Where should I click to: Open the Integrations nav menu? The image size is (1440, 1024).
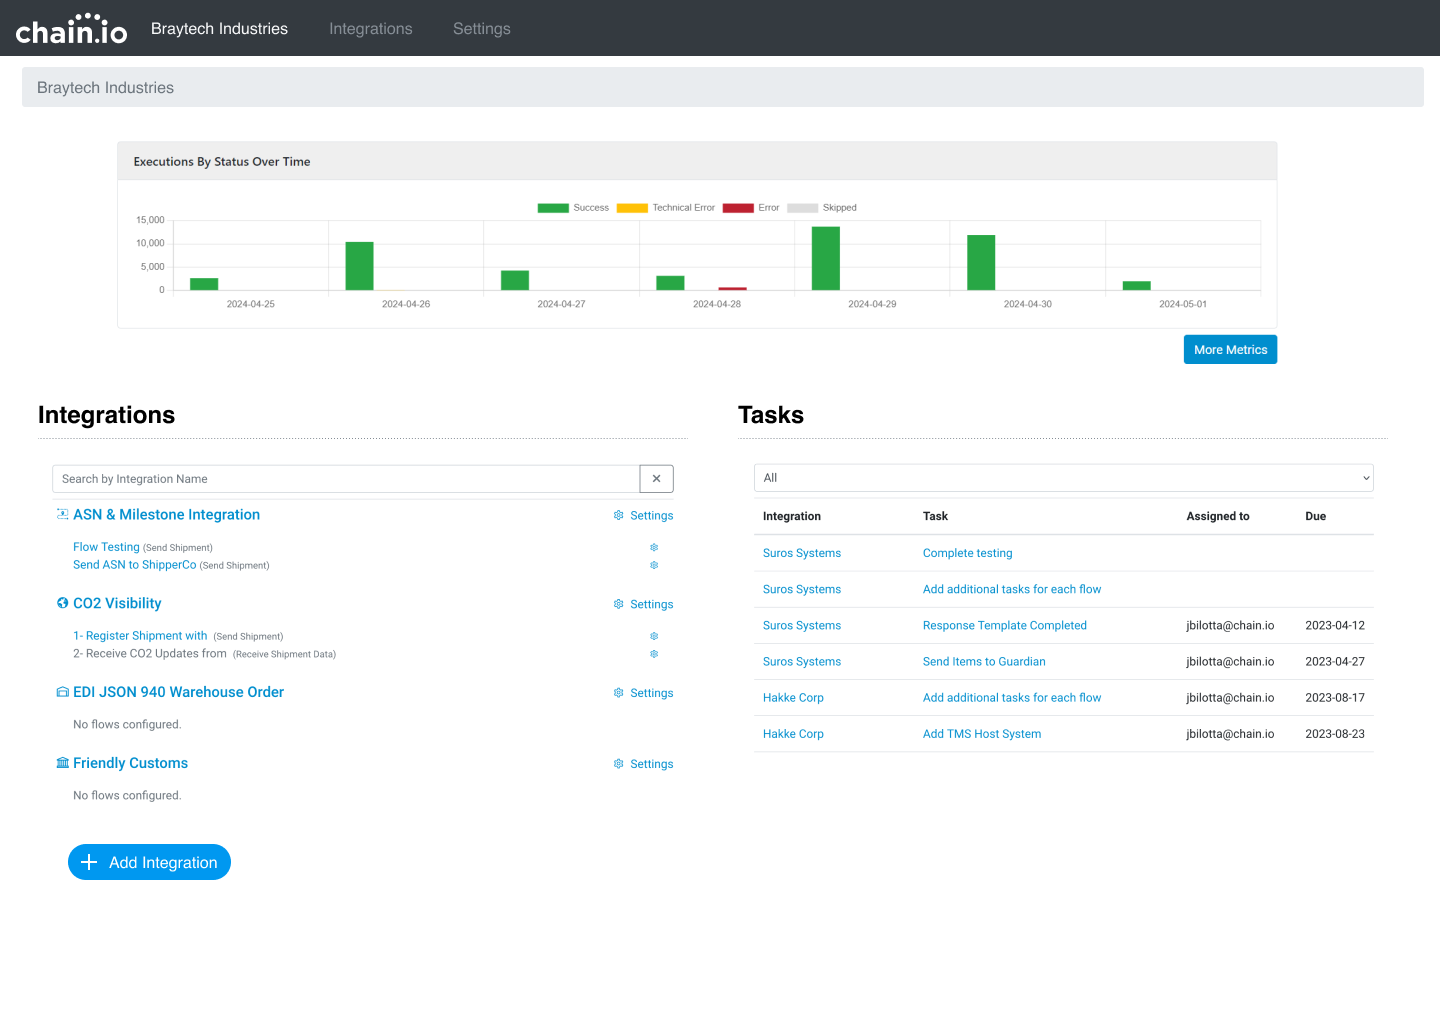[x=371, y=29]
